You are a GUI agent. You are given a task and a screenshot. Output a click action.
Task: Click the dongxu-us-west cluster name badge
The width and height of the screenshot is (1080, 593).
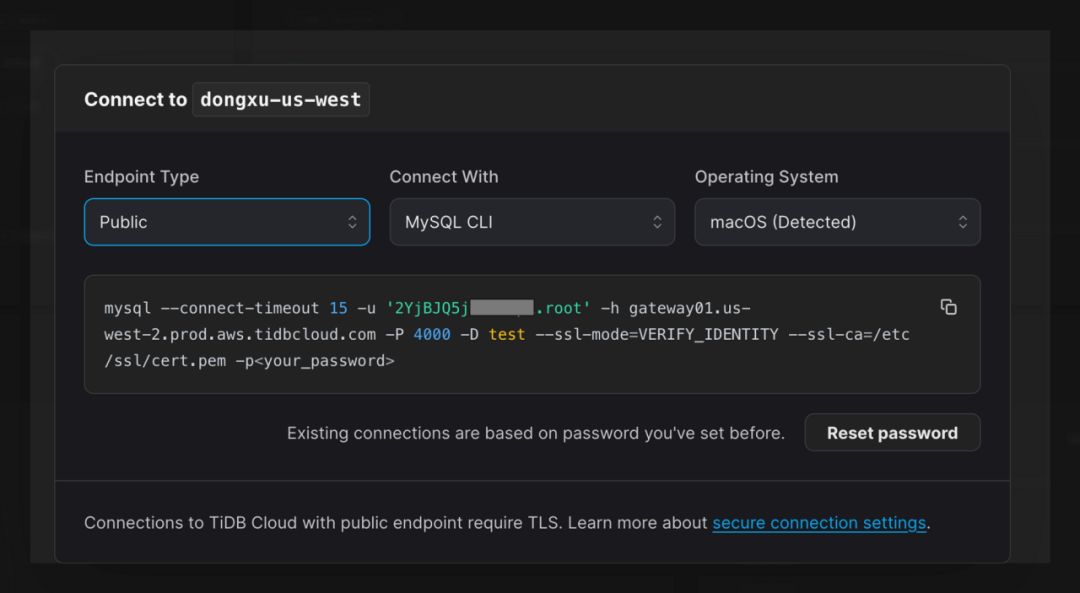281,100
